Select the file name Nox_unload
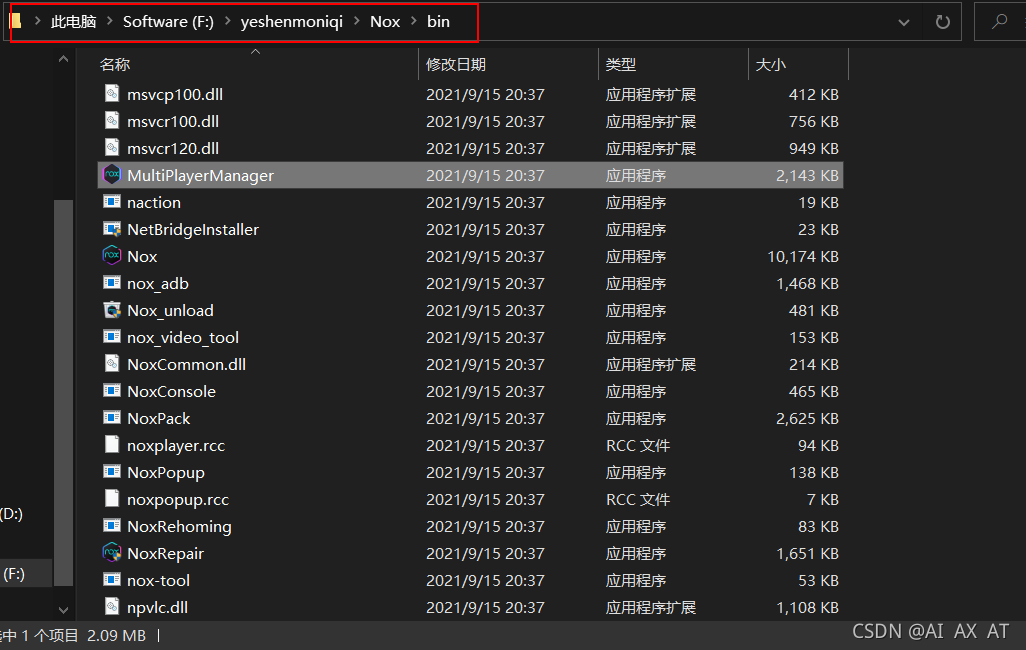1026x650 pixels. [x=170, y=310]
